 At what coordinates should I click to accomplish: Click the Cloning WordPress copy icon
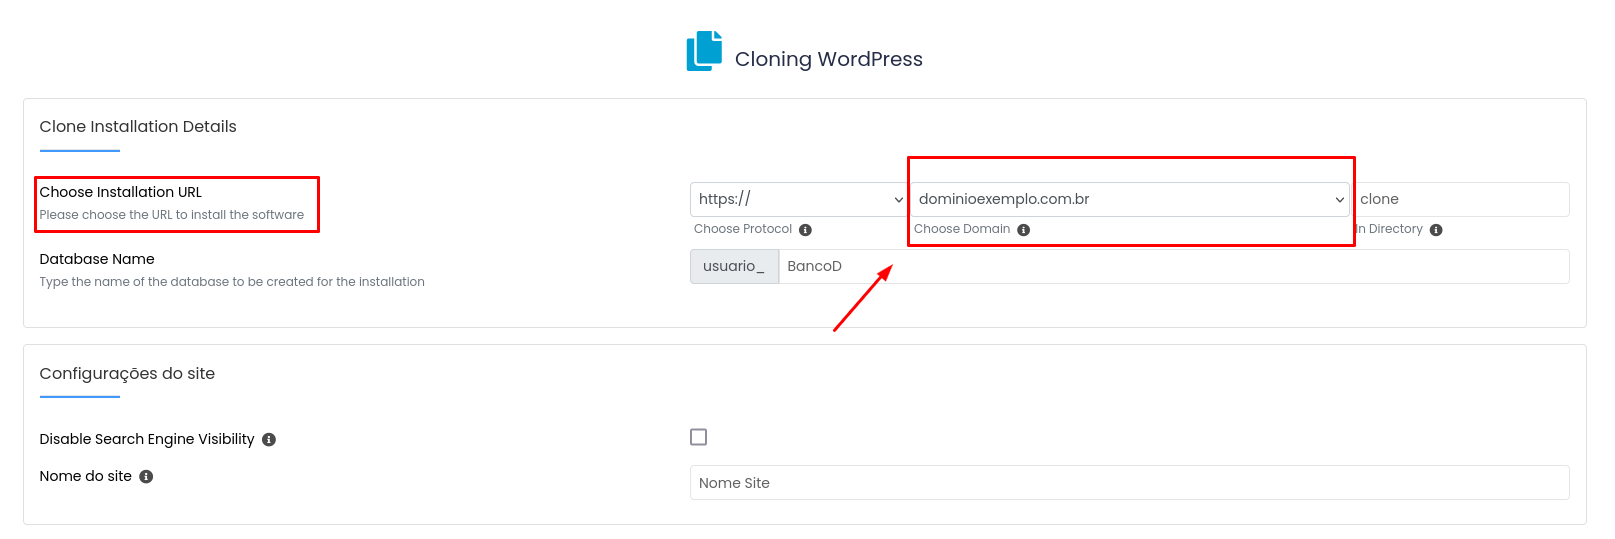pos(704,51)
